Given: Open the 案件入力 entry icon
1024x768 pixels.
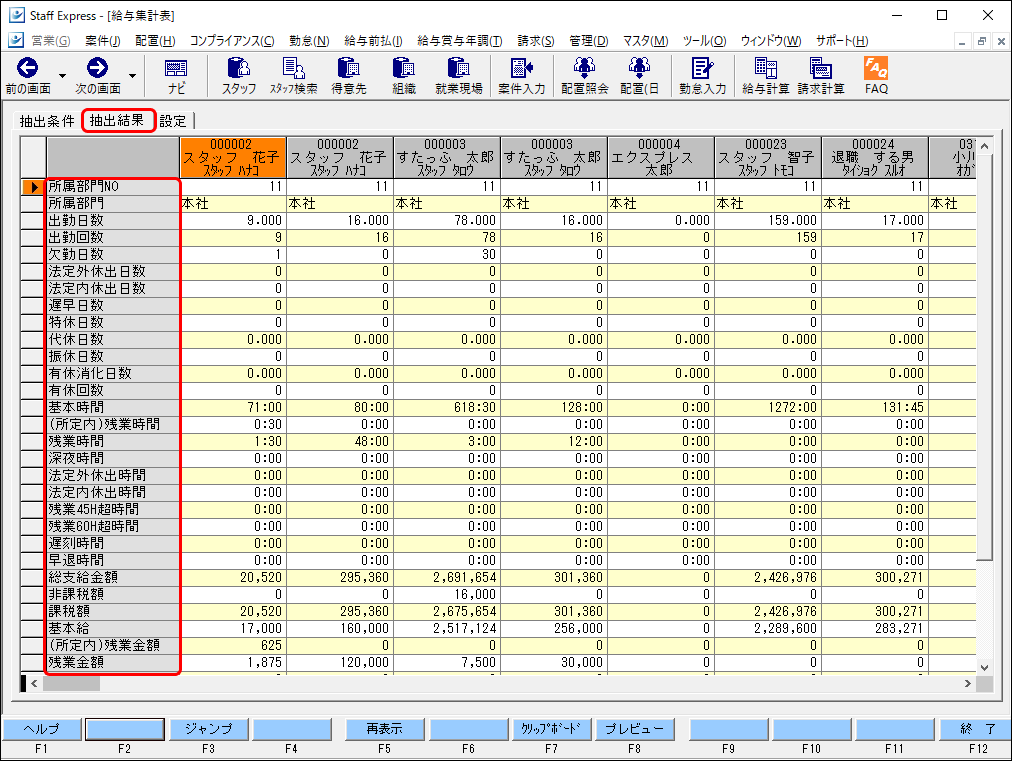Looking at the screenshot, I should (522, 68).
